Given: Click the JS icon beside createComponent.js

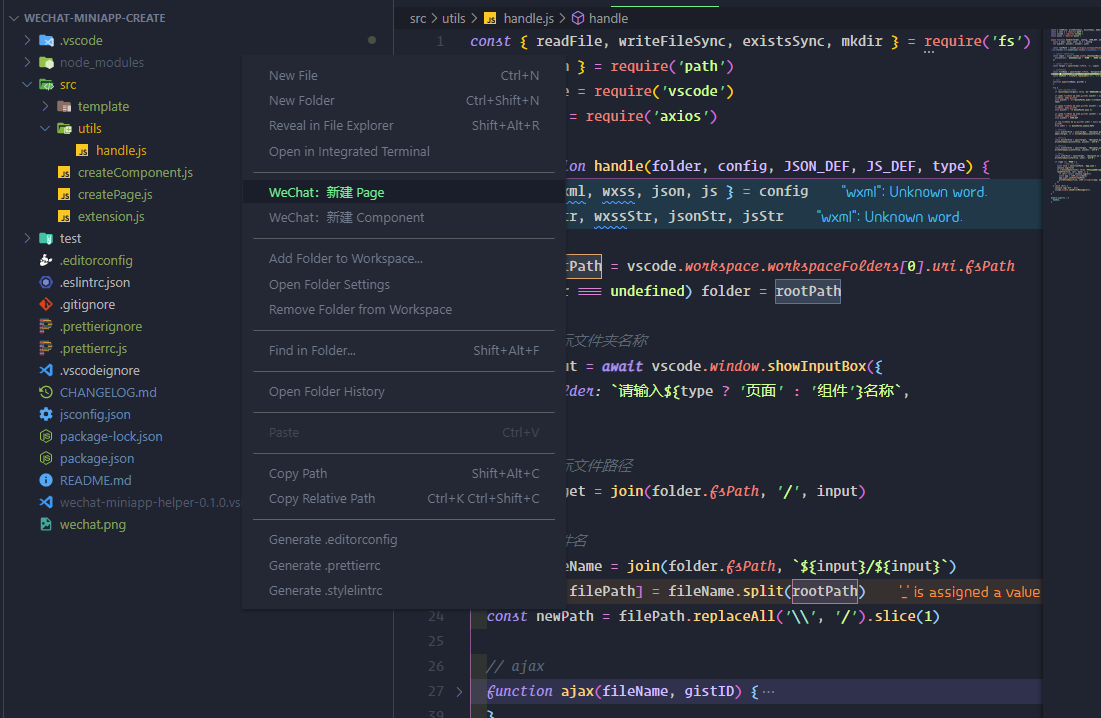Looking at the screenshot, I should [x=64, y=173].
